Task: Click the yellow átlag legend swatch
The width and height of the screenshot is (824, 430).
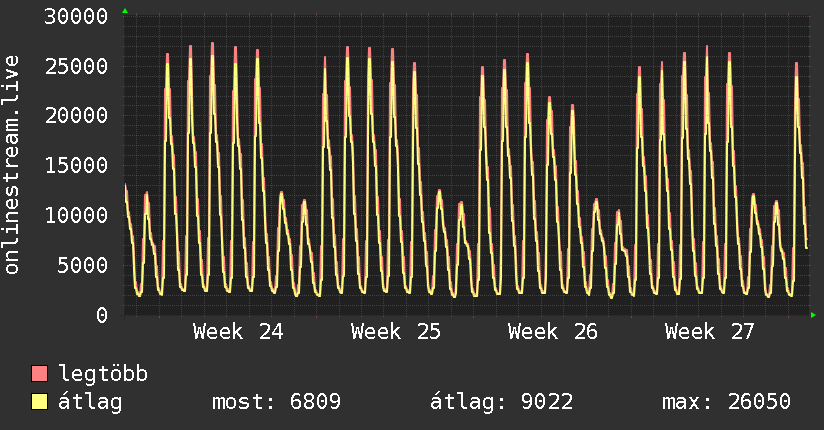Action: [x=39, y=401]
